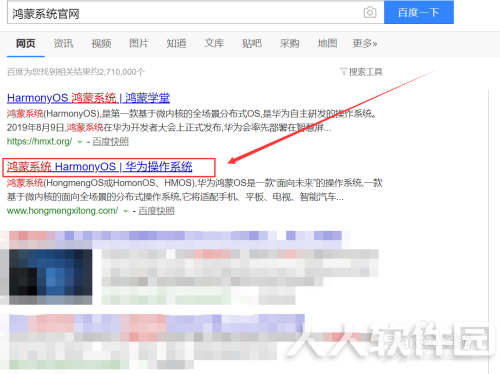500x374 pixels.
Task: Open the HarmonyOS 鸿蒙系统 | 鸿蒙学堂 result
Action: [x=88, y=98]
